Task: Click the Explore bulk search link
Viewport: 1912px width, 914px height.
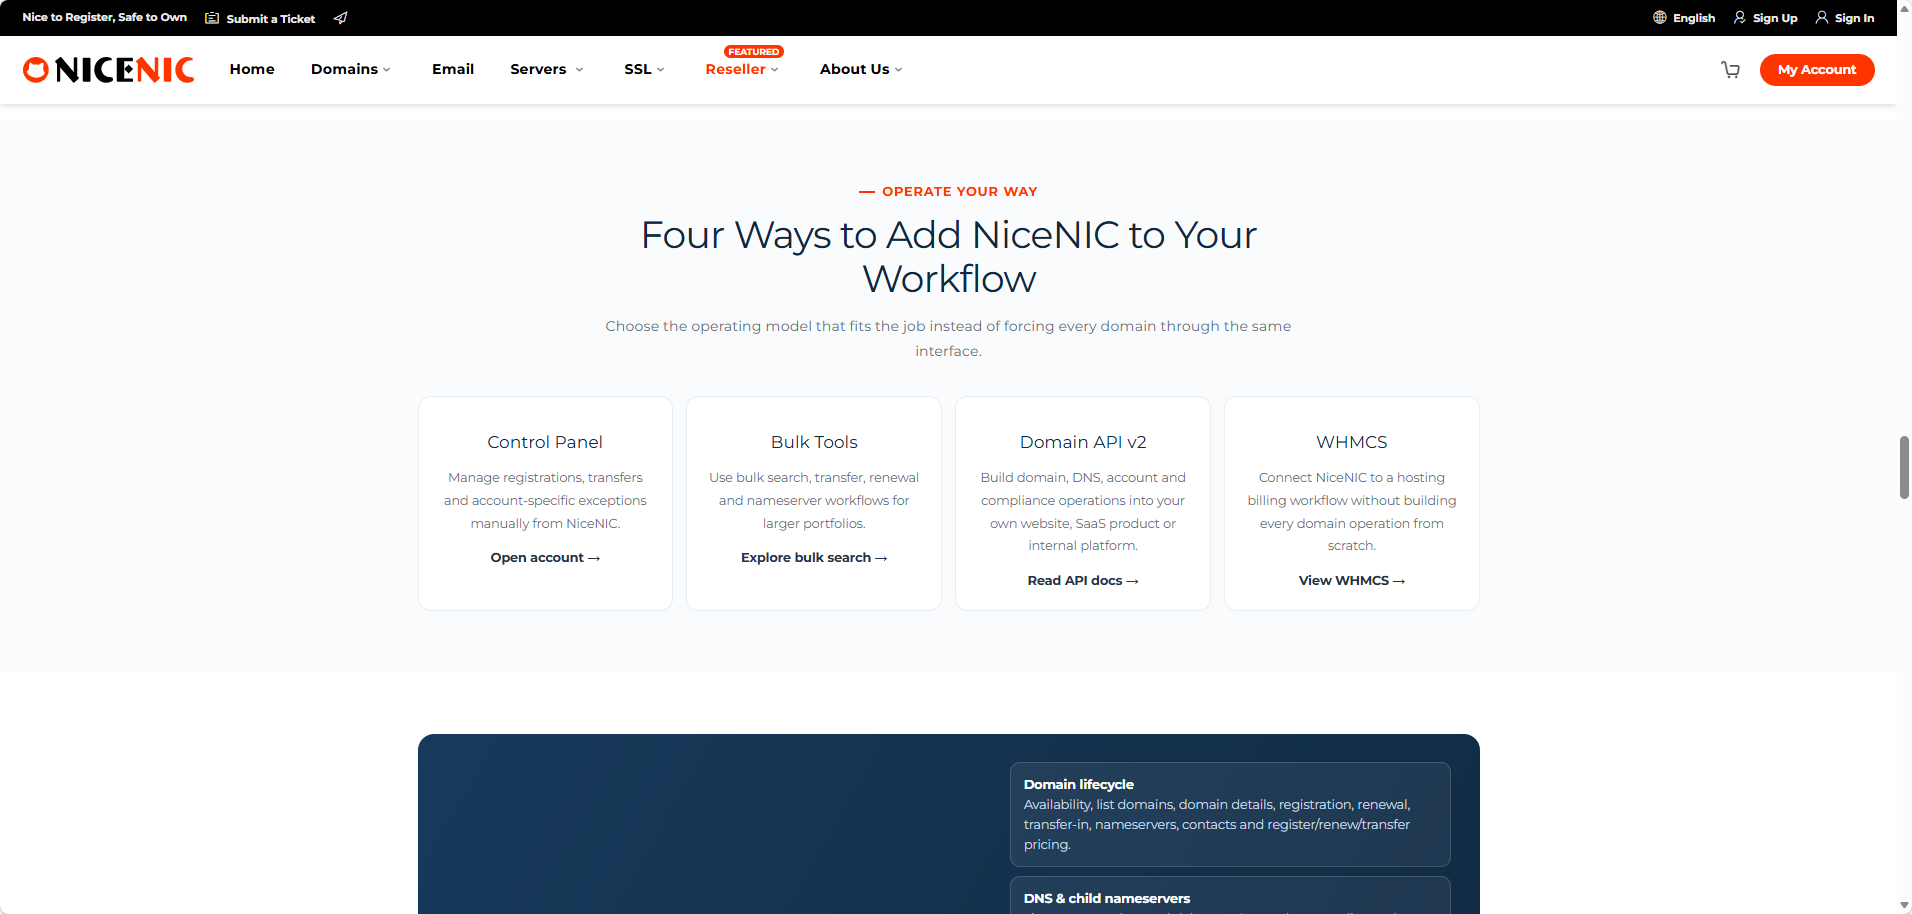Action: 814,558
